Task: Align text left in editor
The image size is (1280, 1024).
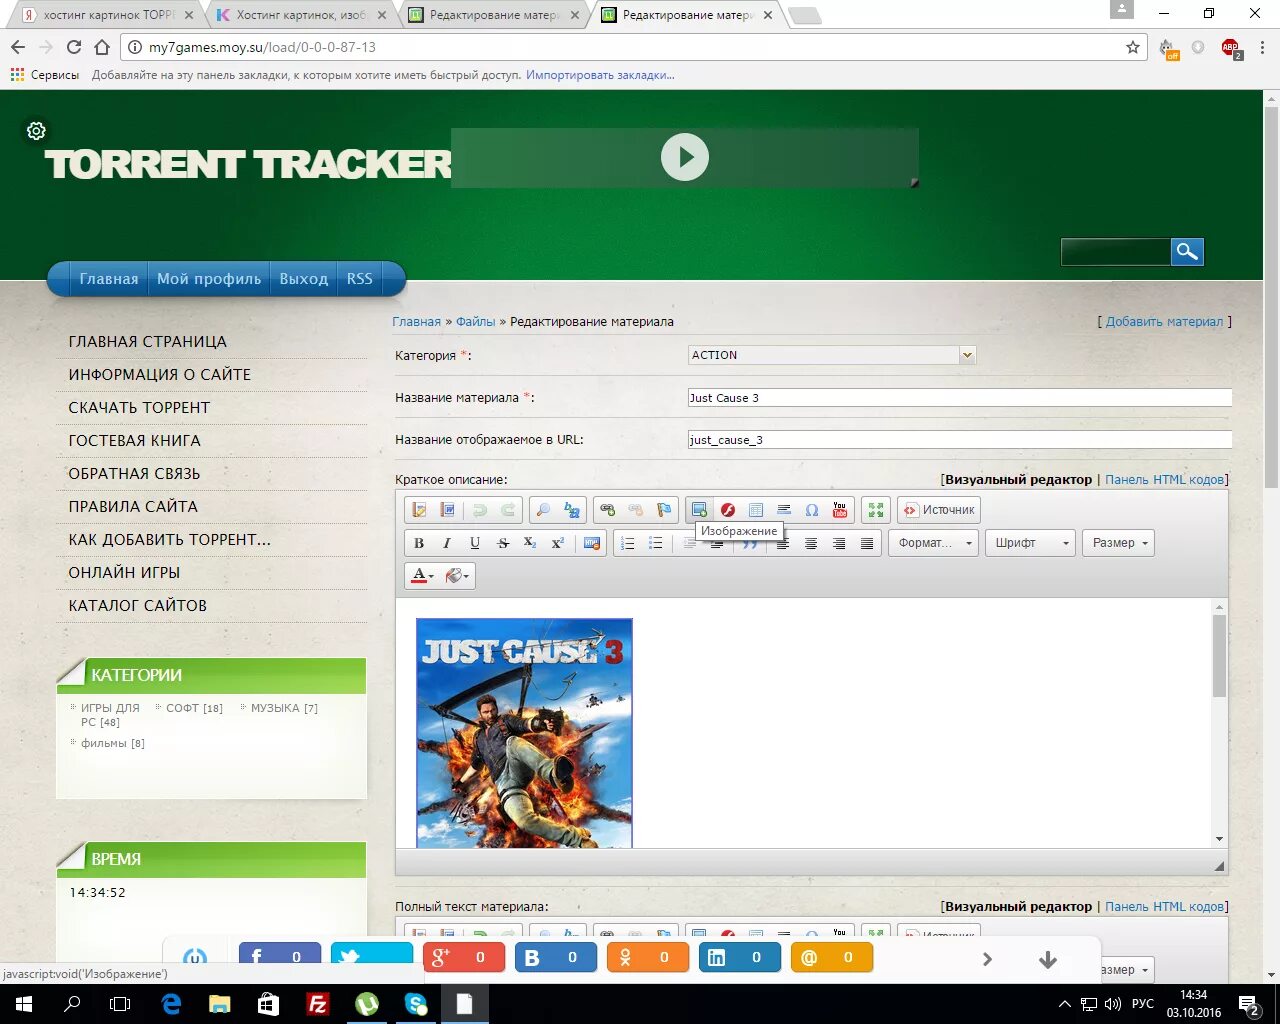Action: point(783,543)
